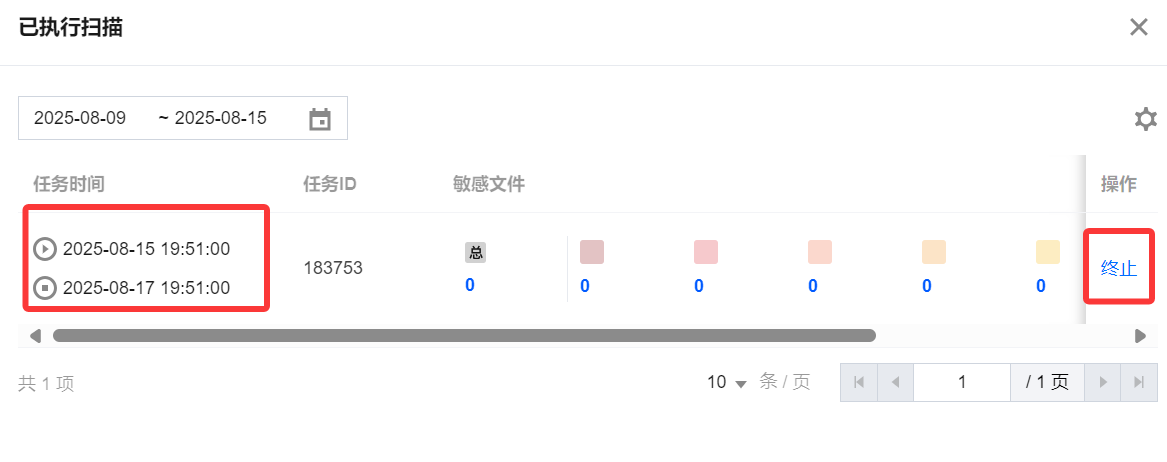1167x462 pixels.
Task: Click the 终止 link
Action: 1118,267
